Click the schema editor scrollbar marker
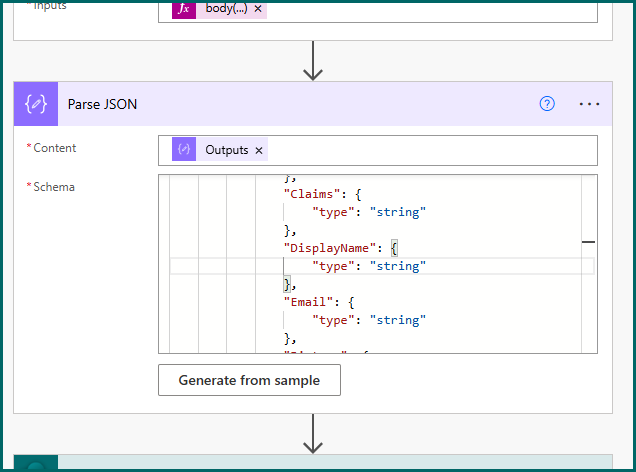 click(588, 242)
